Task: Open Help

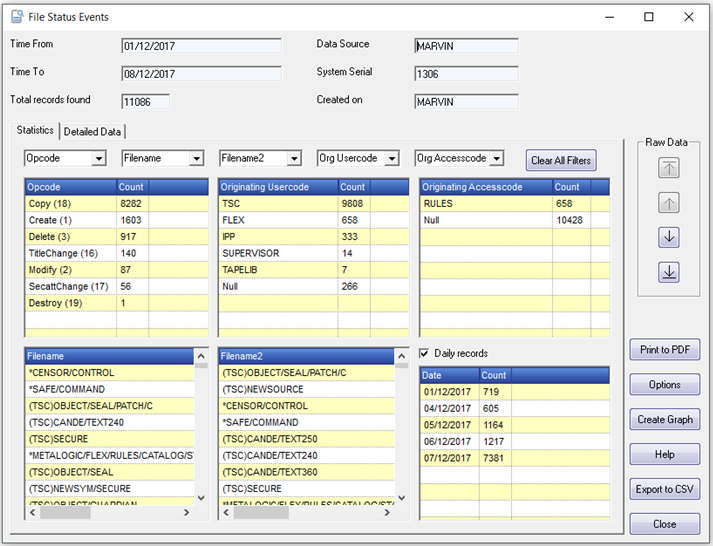Action: point(665,454)
